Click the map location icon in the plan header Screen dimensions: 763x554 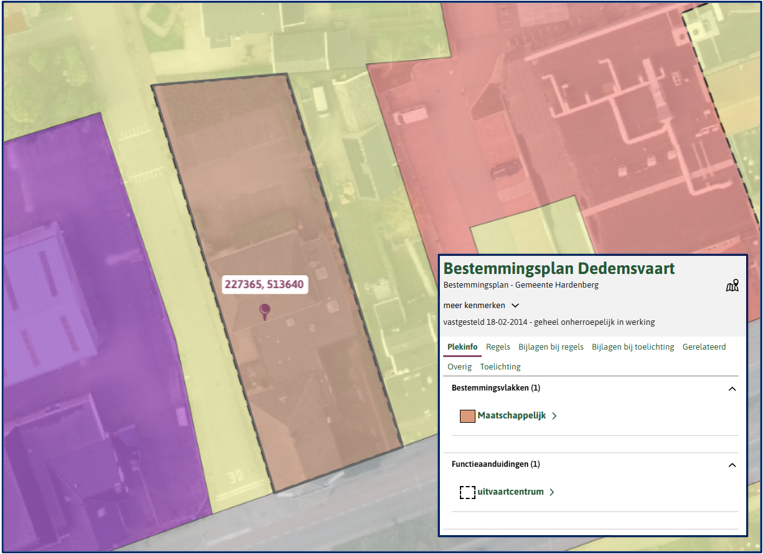pyautogui.click(x=732, y=285)
